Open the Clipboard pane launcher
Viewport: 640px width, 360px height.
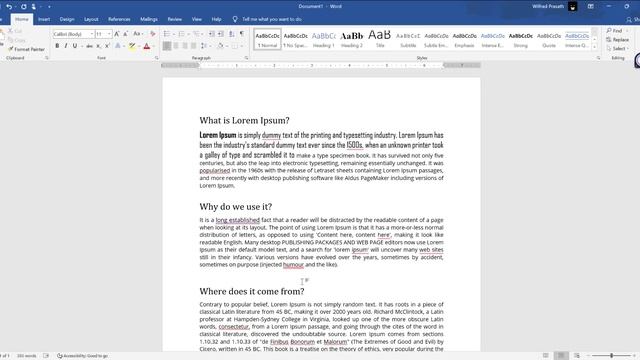pos(47,58)
